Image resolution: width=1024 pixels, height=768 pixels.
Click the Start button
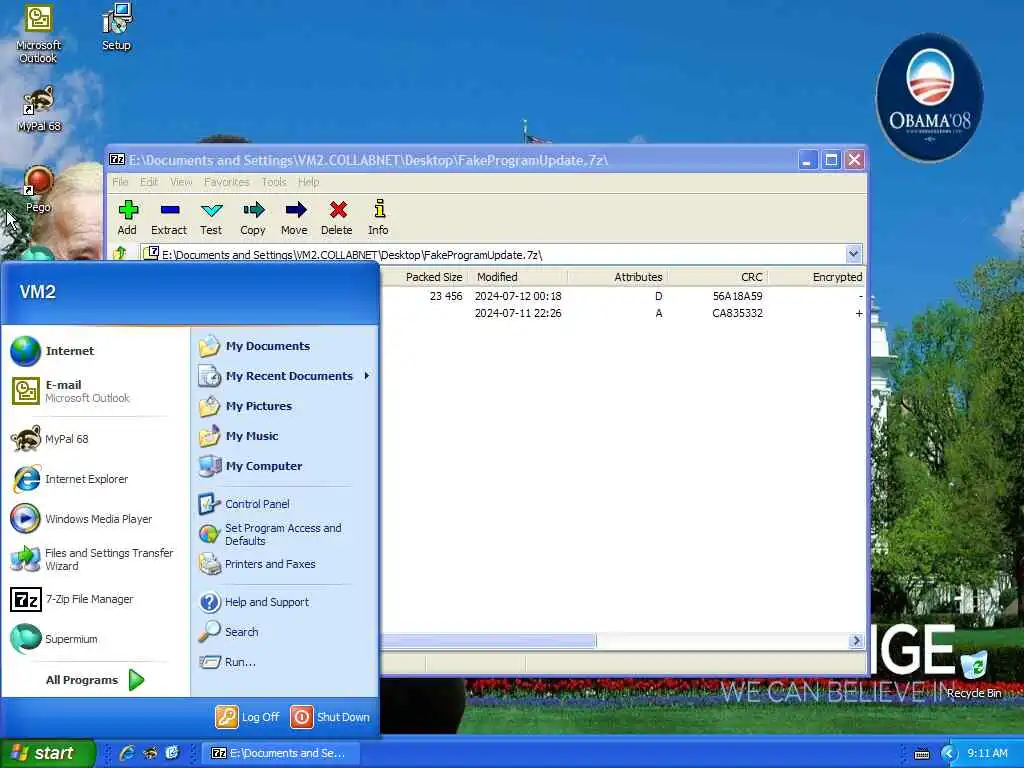pos(47,753)
